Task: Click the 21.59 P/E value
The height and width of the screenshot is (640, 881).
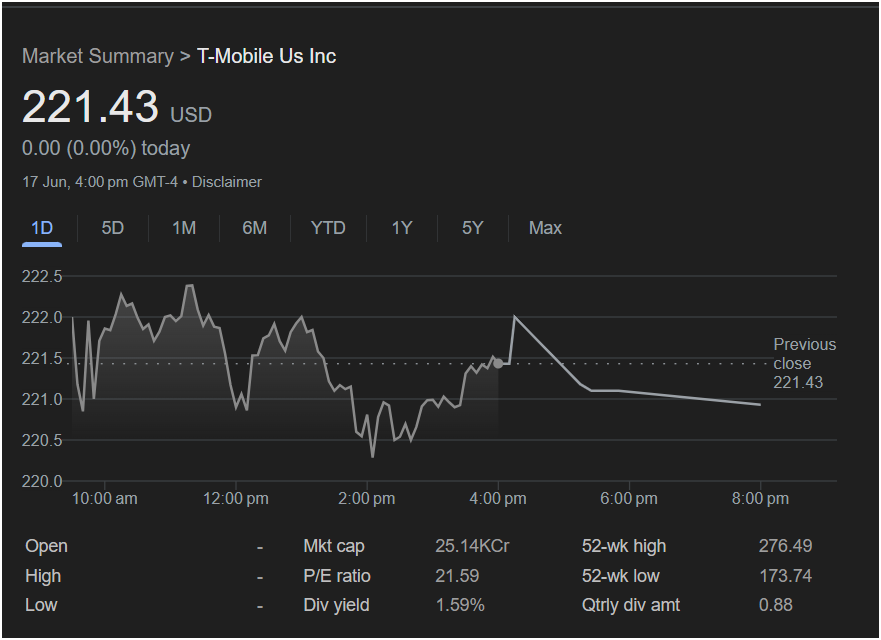Action: [457, 576]
